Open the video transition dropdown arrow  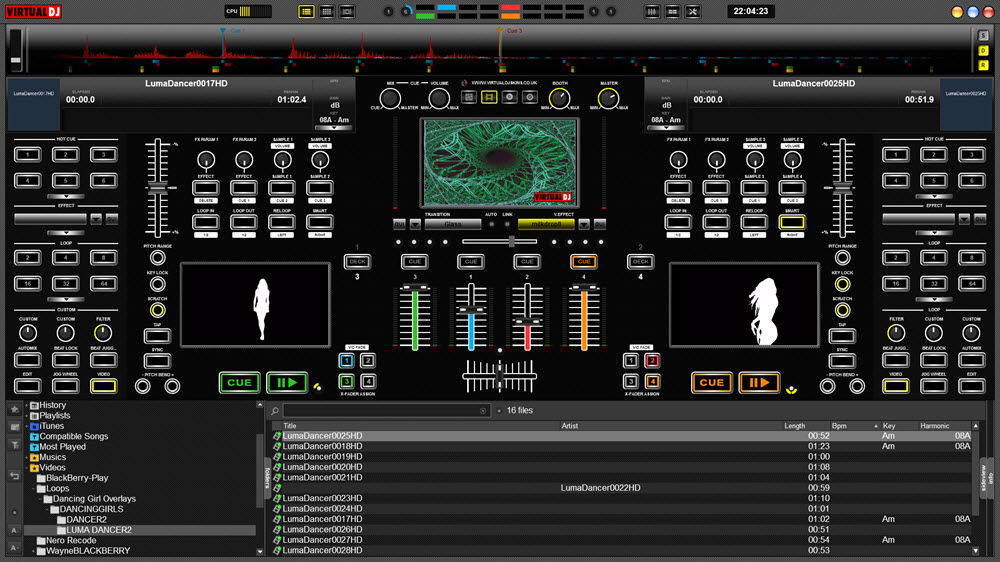415,225
